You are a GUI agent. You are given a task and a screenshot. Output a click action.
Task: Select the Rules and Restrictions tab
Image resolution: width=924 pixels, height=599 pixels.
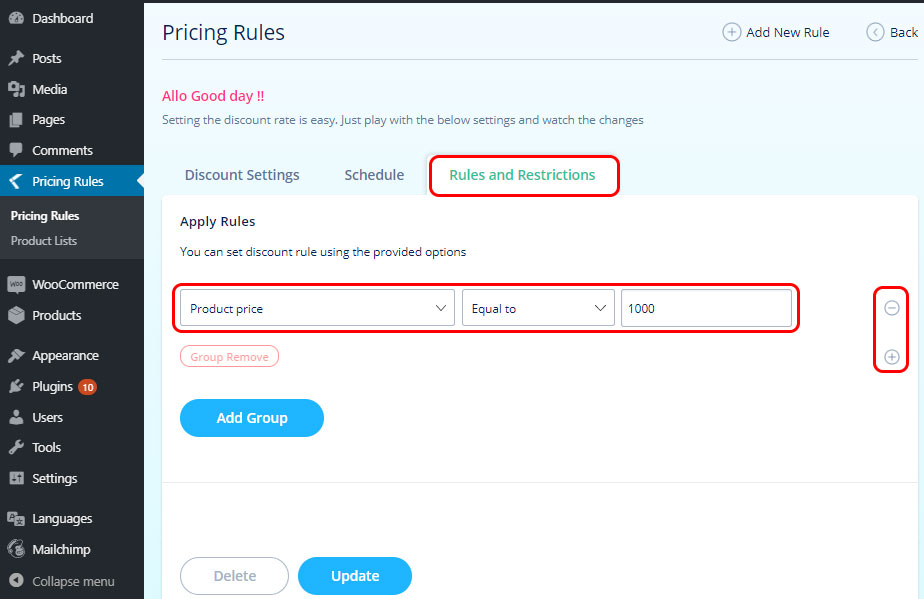[x=522, y=175]
